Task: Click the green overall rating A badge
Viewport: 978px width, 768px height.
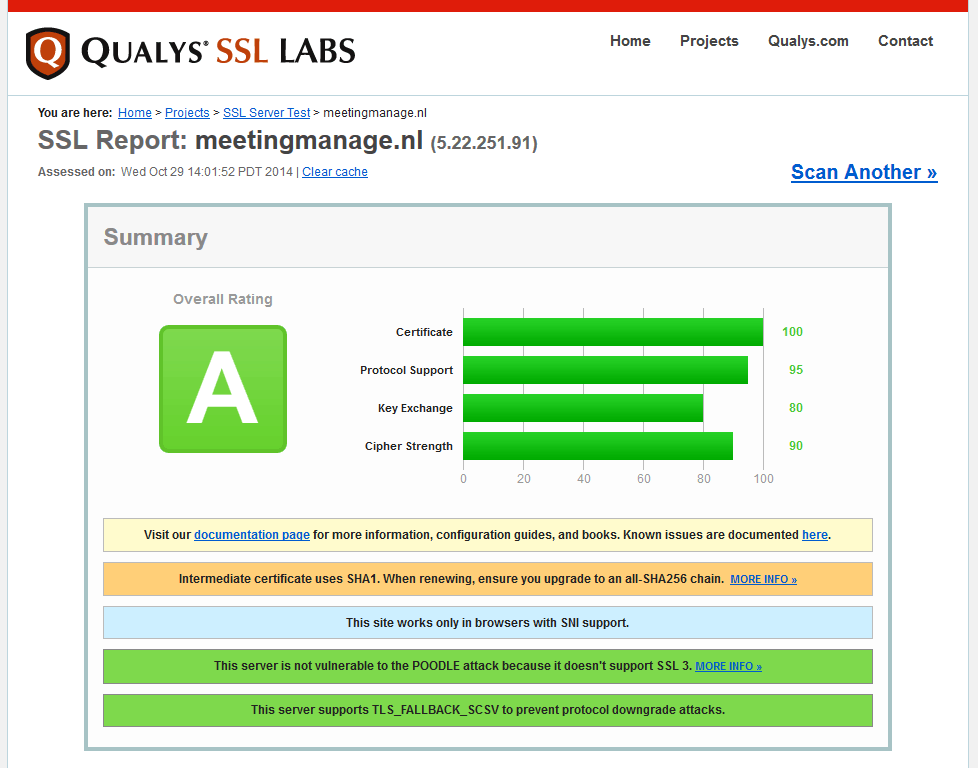Action: pyautogui.click(x=223, y=389)
